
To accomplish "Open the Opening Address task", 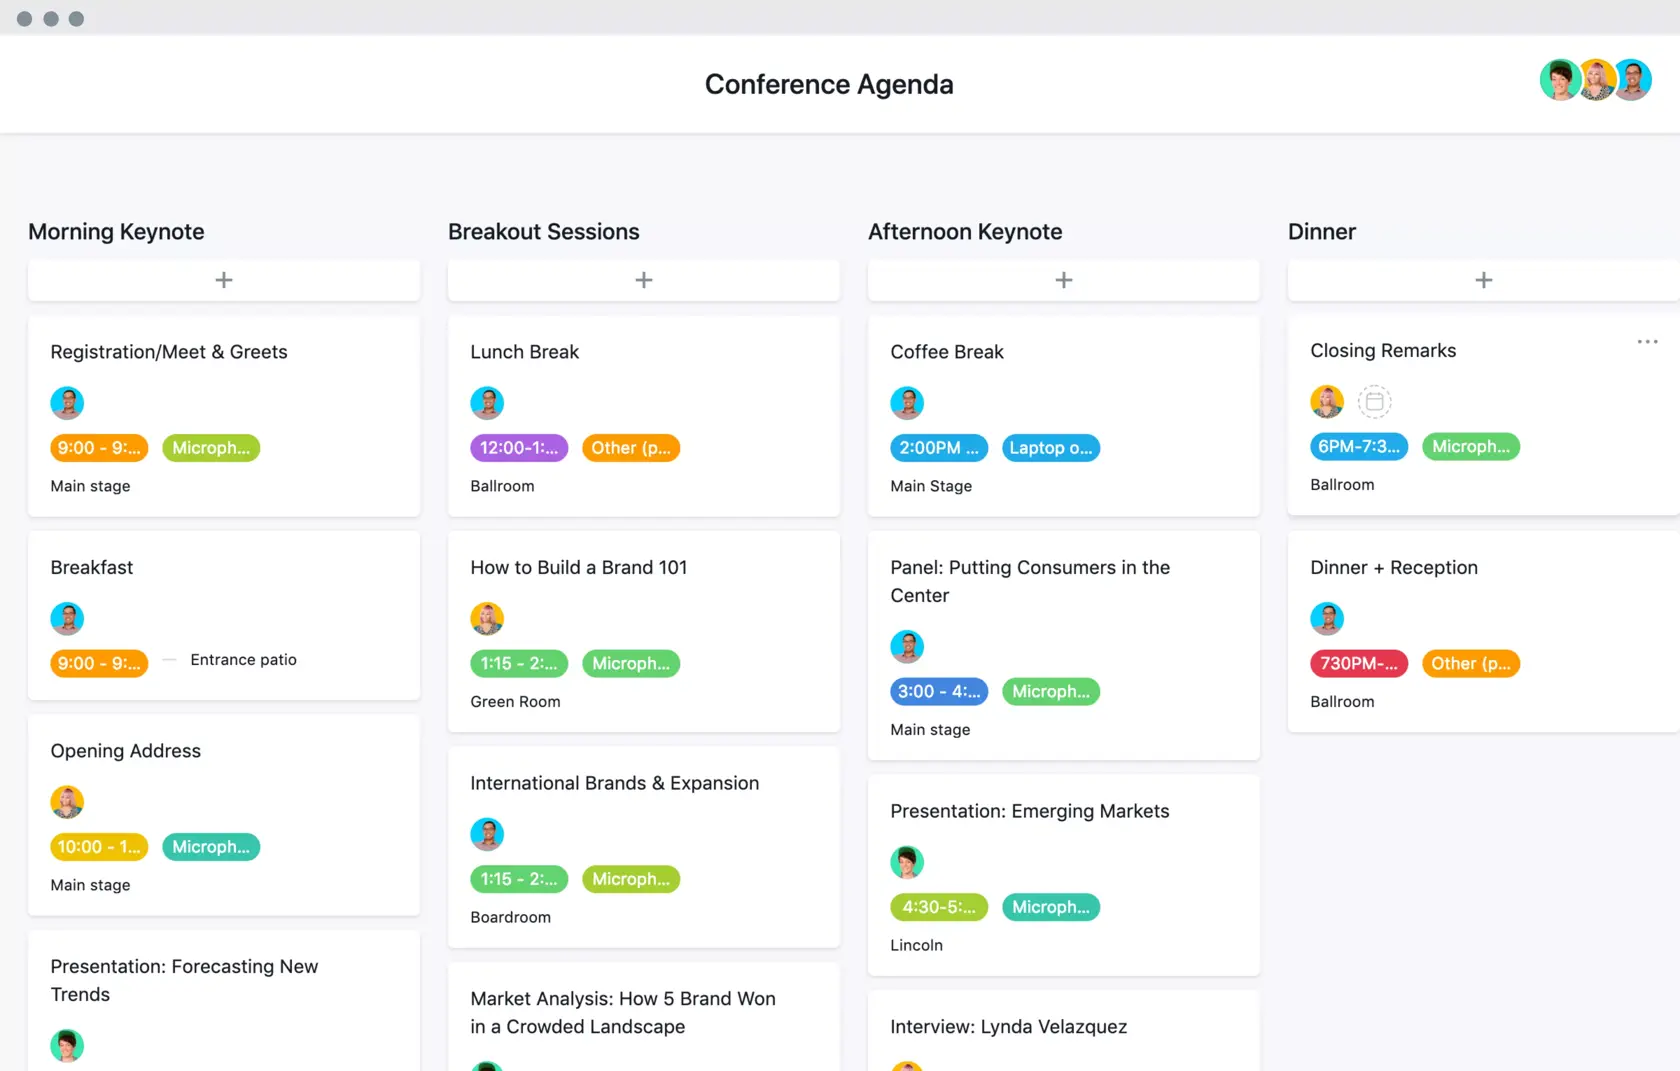I will 126,751.
